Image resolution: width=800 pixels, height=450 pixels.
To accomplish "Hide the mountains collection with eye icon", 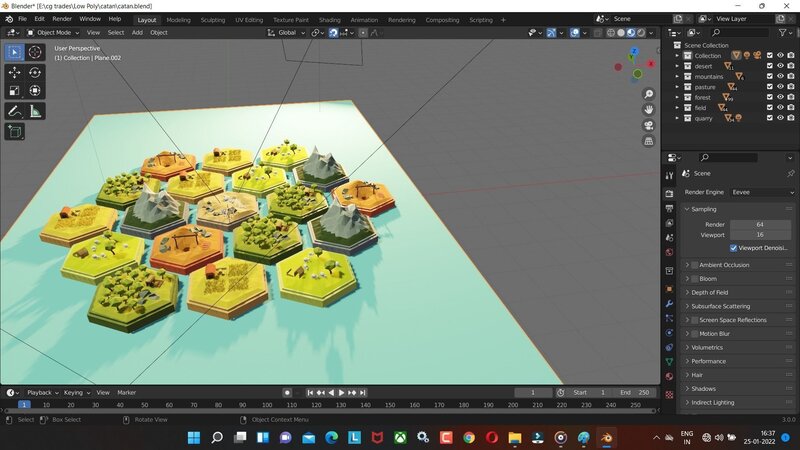I will click(780, 76).
